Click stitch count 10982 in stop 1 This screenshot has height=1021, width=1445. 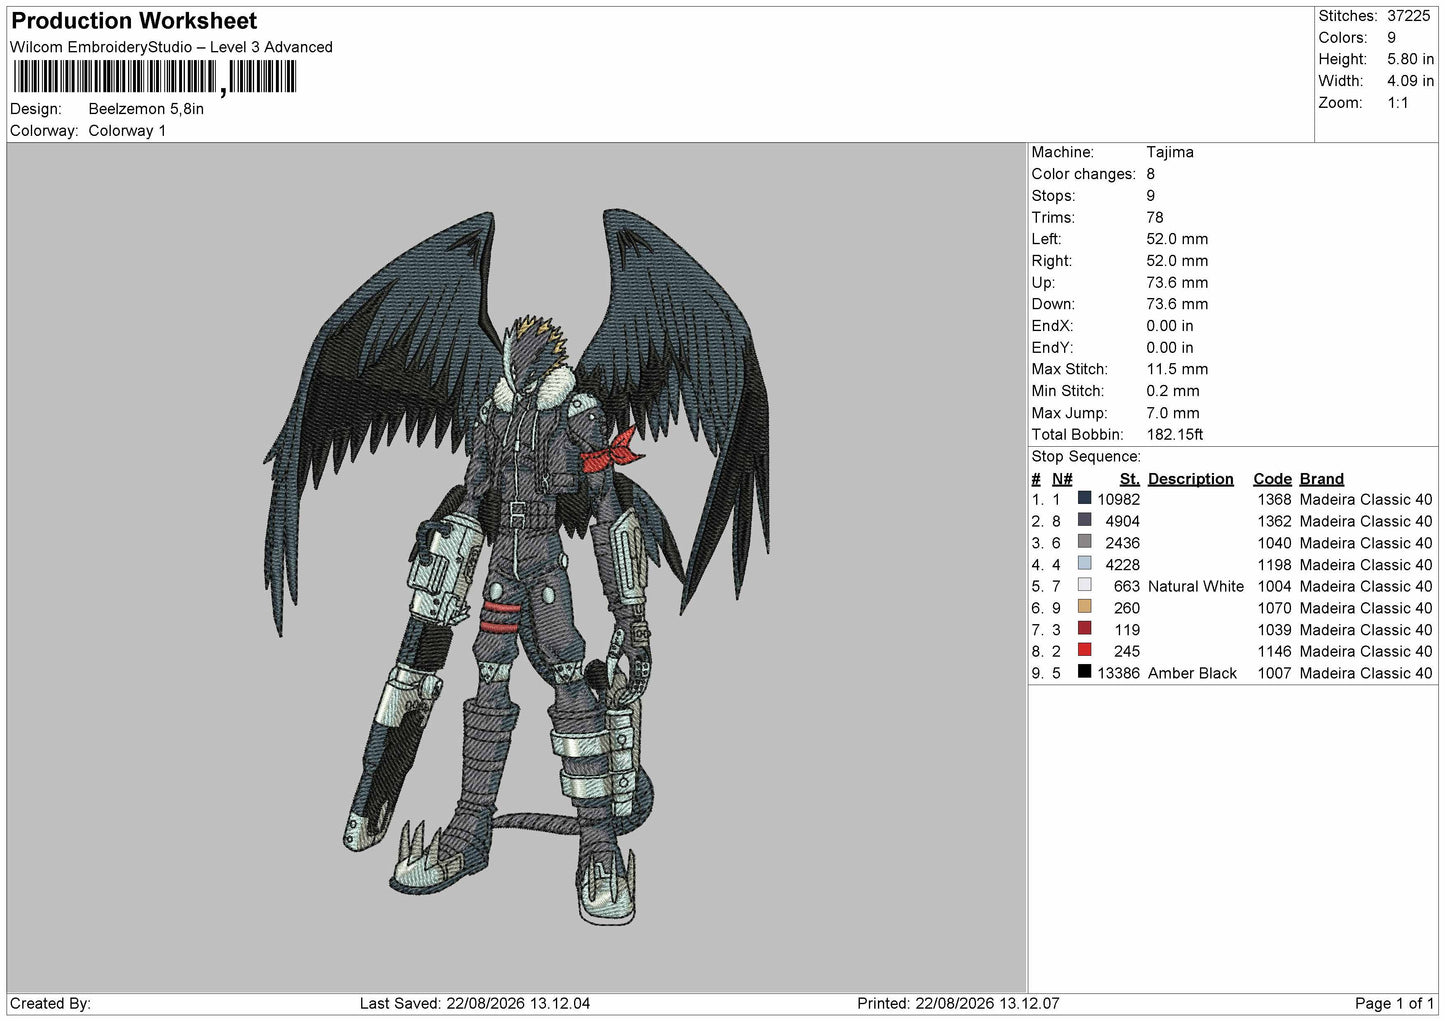coord(1119,500)
